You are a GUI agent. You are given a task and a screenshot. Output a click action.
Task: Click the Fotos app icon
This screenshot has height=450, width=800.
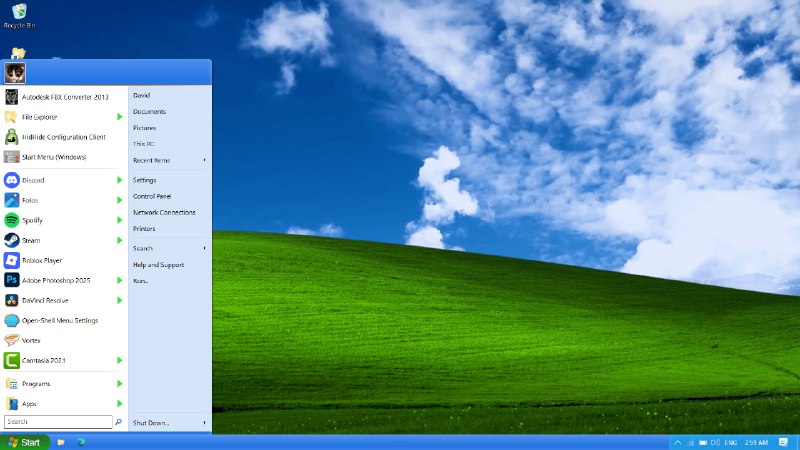tap(11, 200)
